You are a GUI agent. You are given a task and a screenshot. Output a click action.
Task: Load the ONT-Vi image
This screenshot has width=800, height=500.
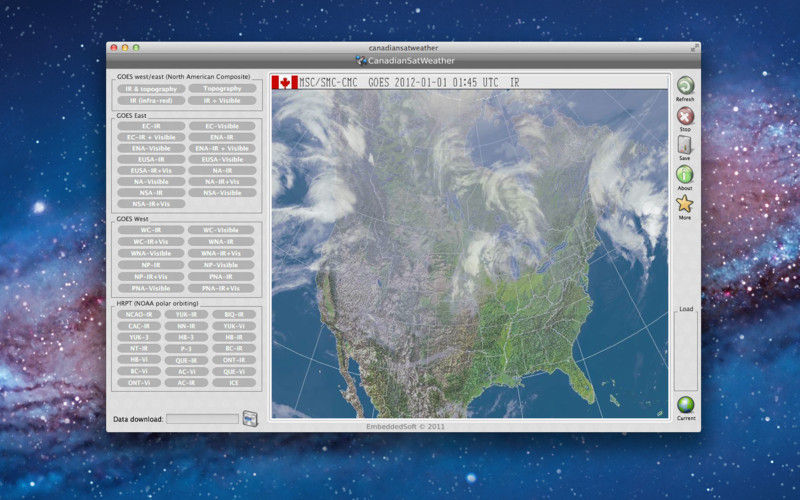point(139,383)
